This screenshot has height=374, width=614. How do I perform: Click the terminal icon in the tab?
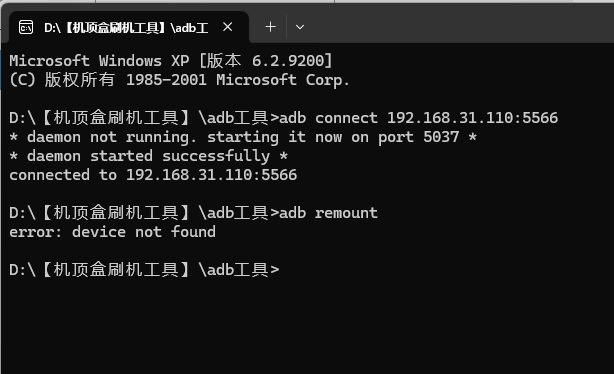pyautogui.click(x=26, y=27)
